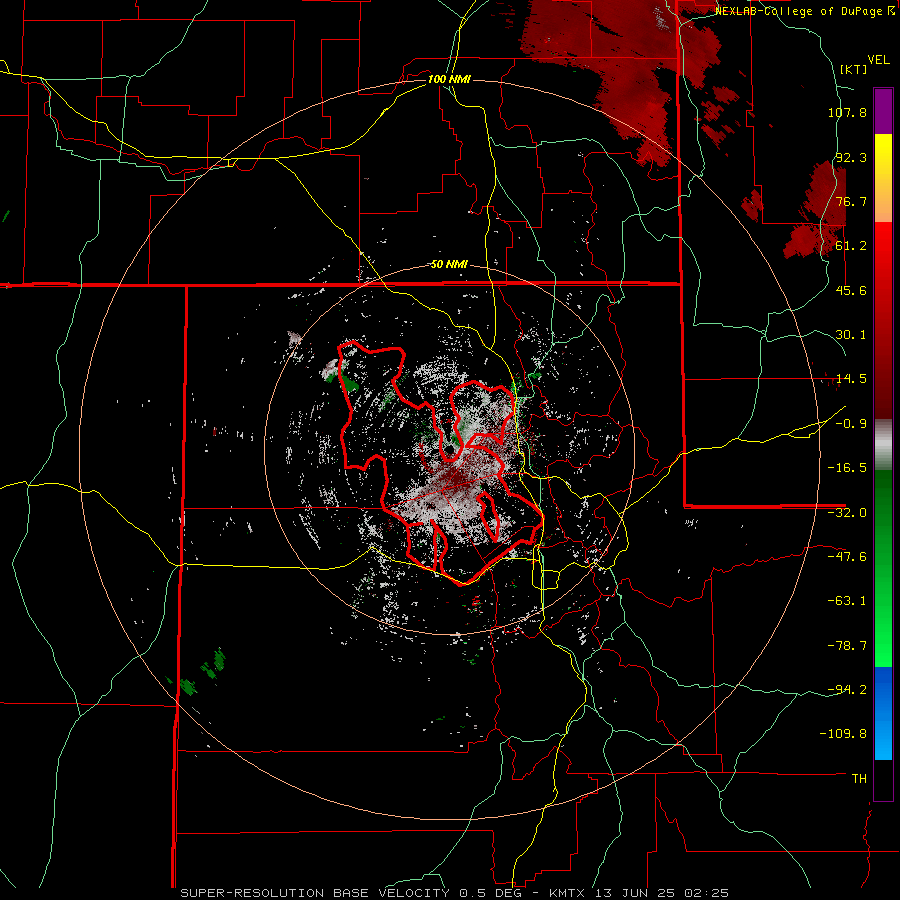Click the gray near-zero segment of the color bar
The height and width of the screenshot is (900, 900).
[883, 445]
